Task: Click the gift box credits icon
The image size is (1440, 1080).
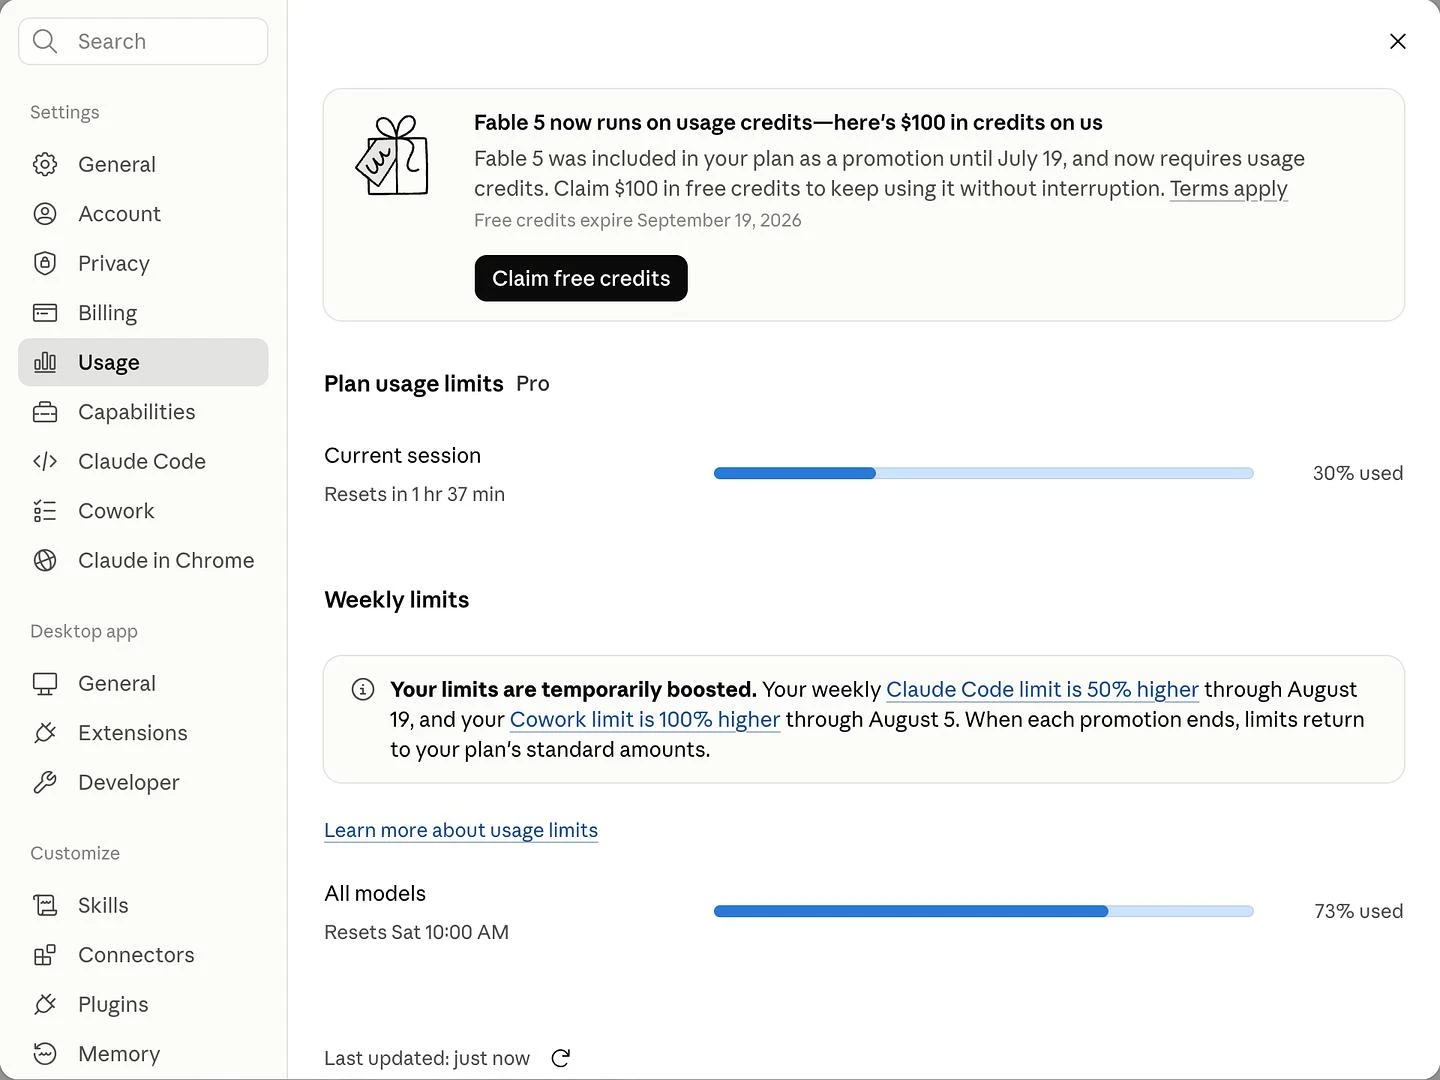Action: pos(393,155)
